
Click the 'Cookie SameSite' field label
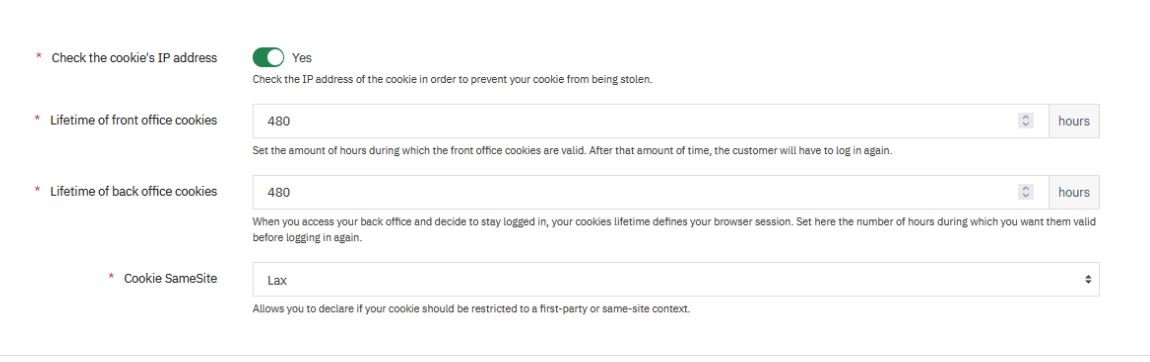coord(170,278)
